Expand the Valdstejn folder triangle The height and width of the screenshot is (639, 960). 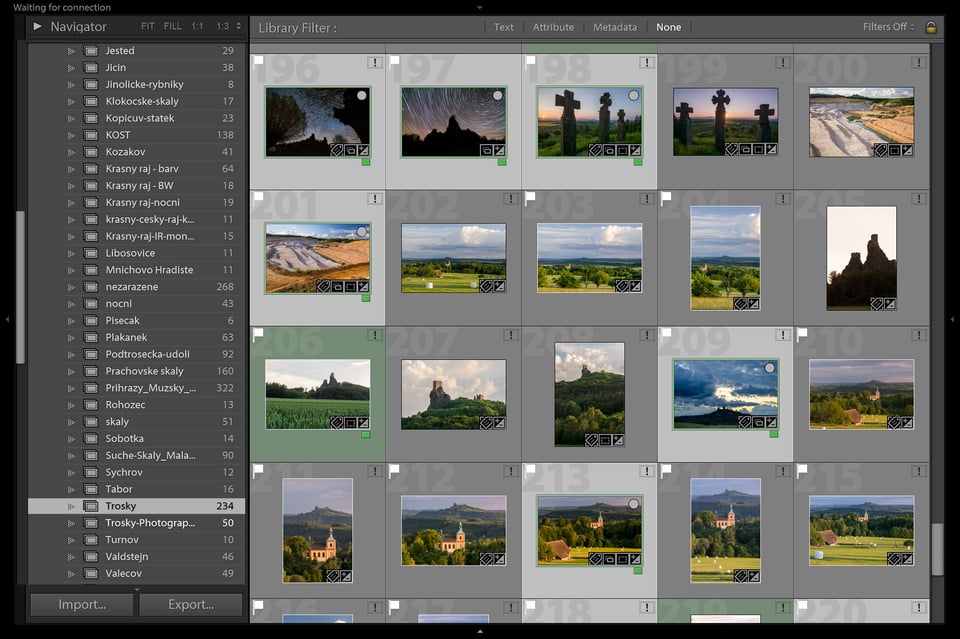click(71, 557)
